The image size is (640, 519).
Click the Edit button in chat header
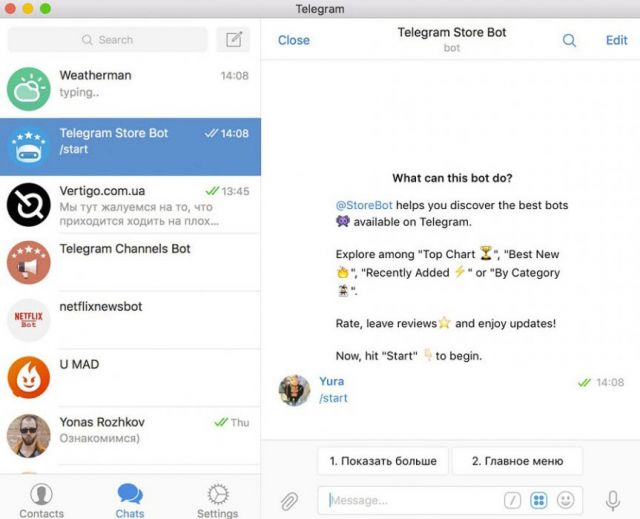click(x=616, y=40)
